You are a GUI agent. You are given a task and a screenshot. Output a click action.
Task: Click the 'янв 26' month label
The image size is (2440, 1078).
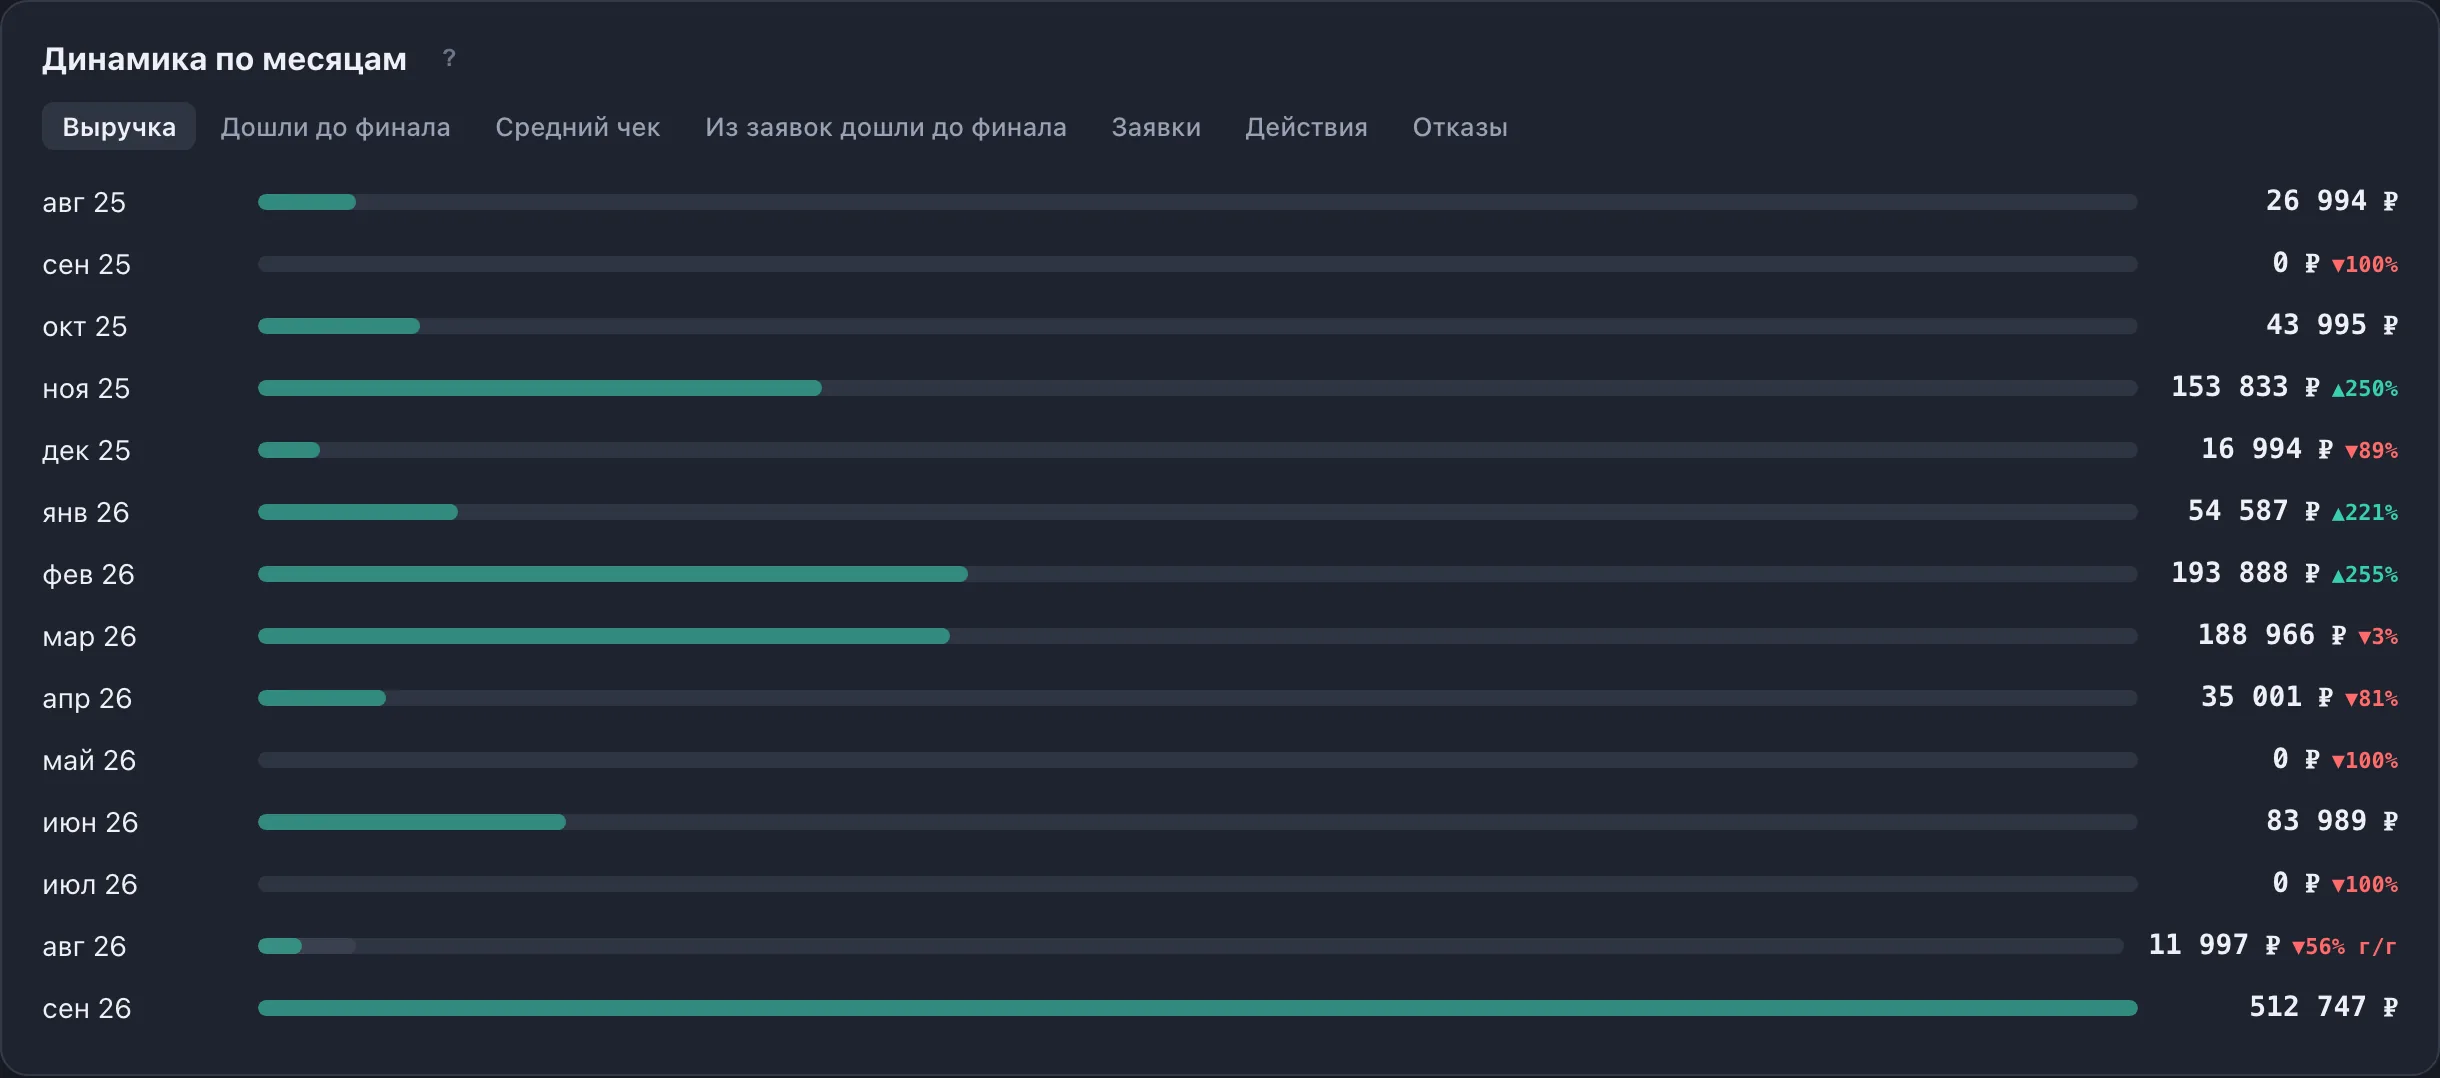[86, 513]
